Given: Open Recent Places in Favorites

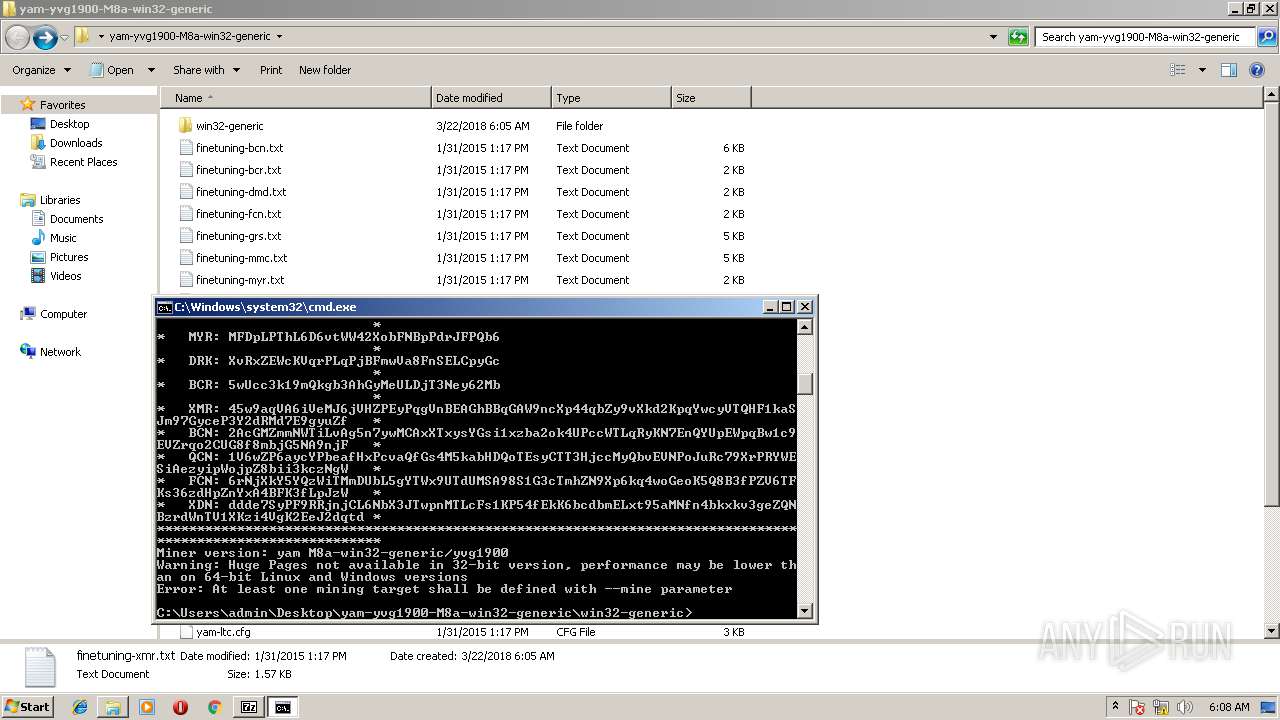Looking at the screenshot, I should pos(83,162).
